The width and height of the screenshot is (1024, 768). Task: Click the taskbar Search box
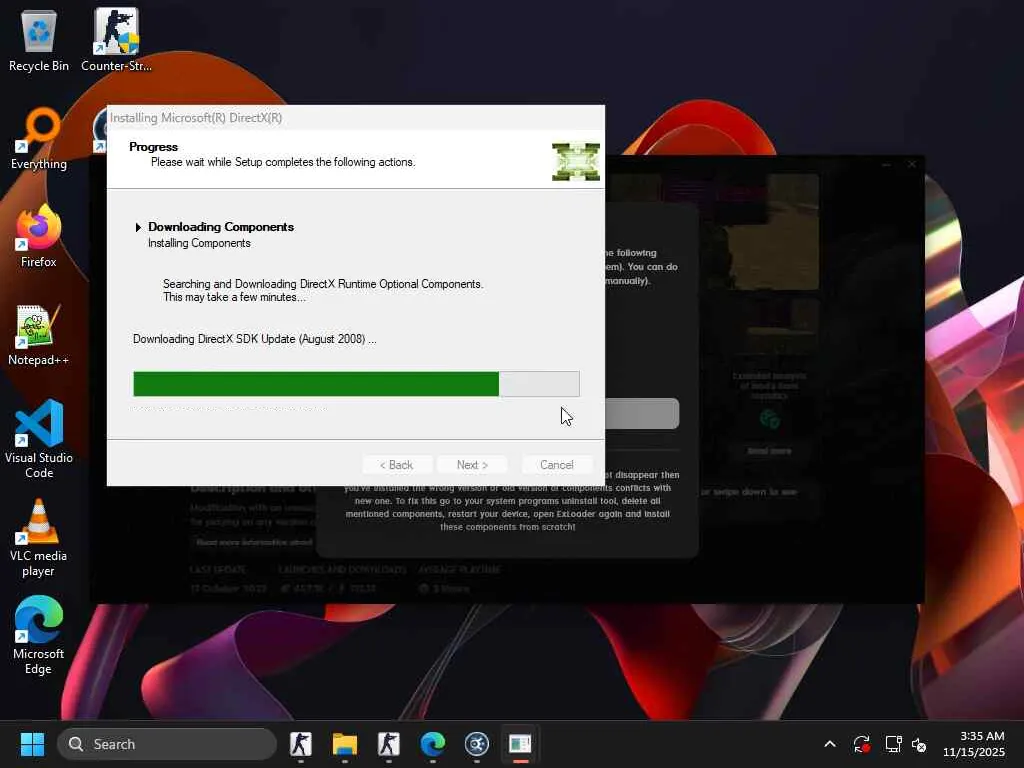point(167,744)
